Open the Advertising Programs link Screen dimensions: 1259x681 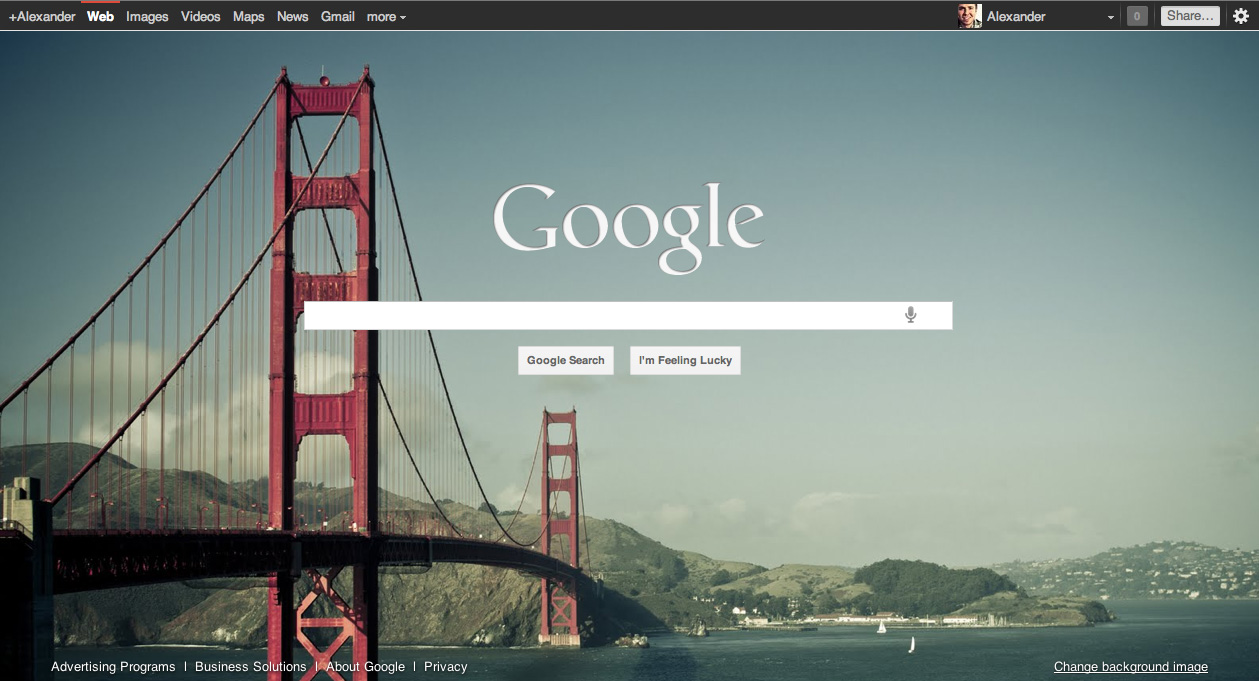(x=113, y=666)
